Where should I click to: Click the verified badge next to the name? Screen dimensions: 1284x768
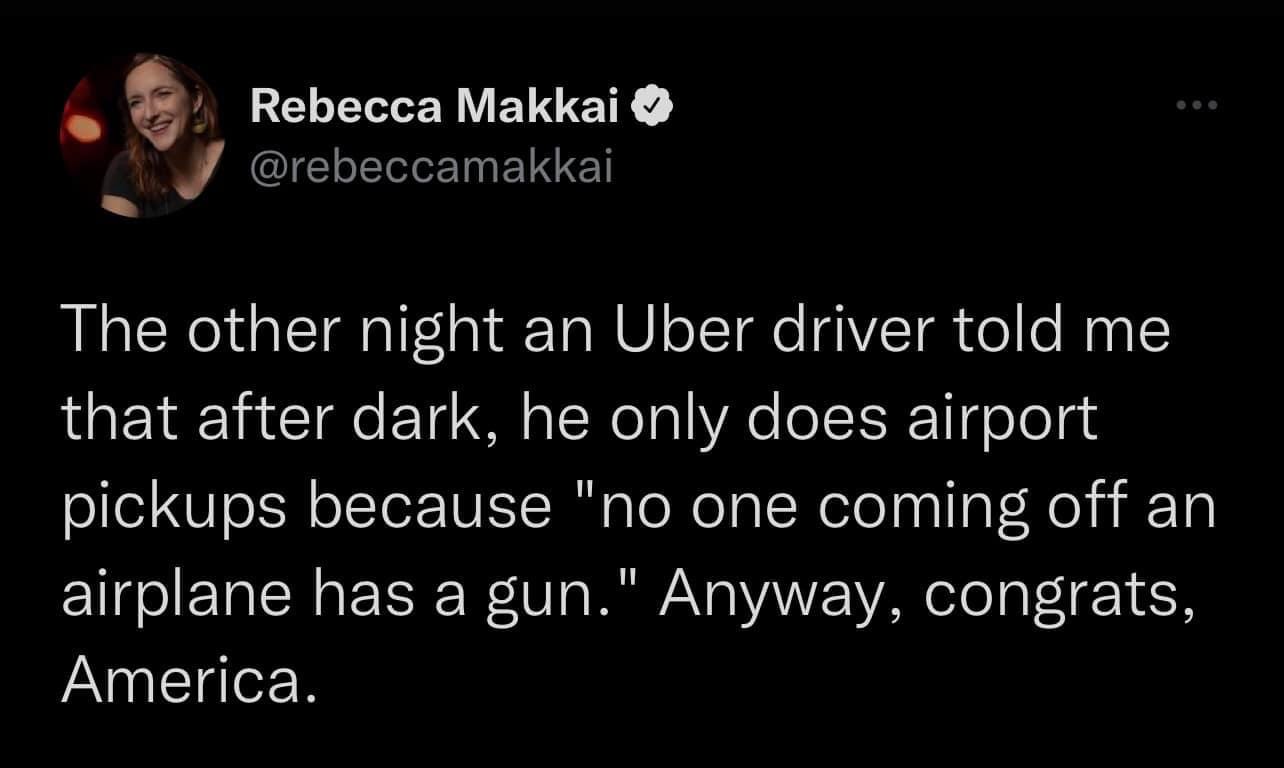(652, 103)
